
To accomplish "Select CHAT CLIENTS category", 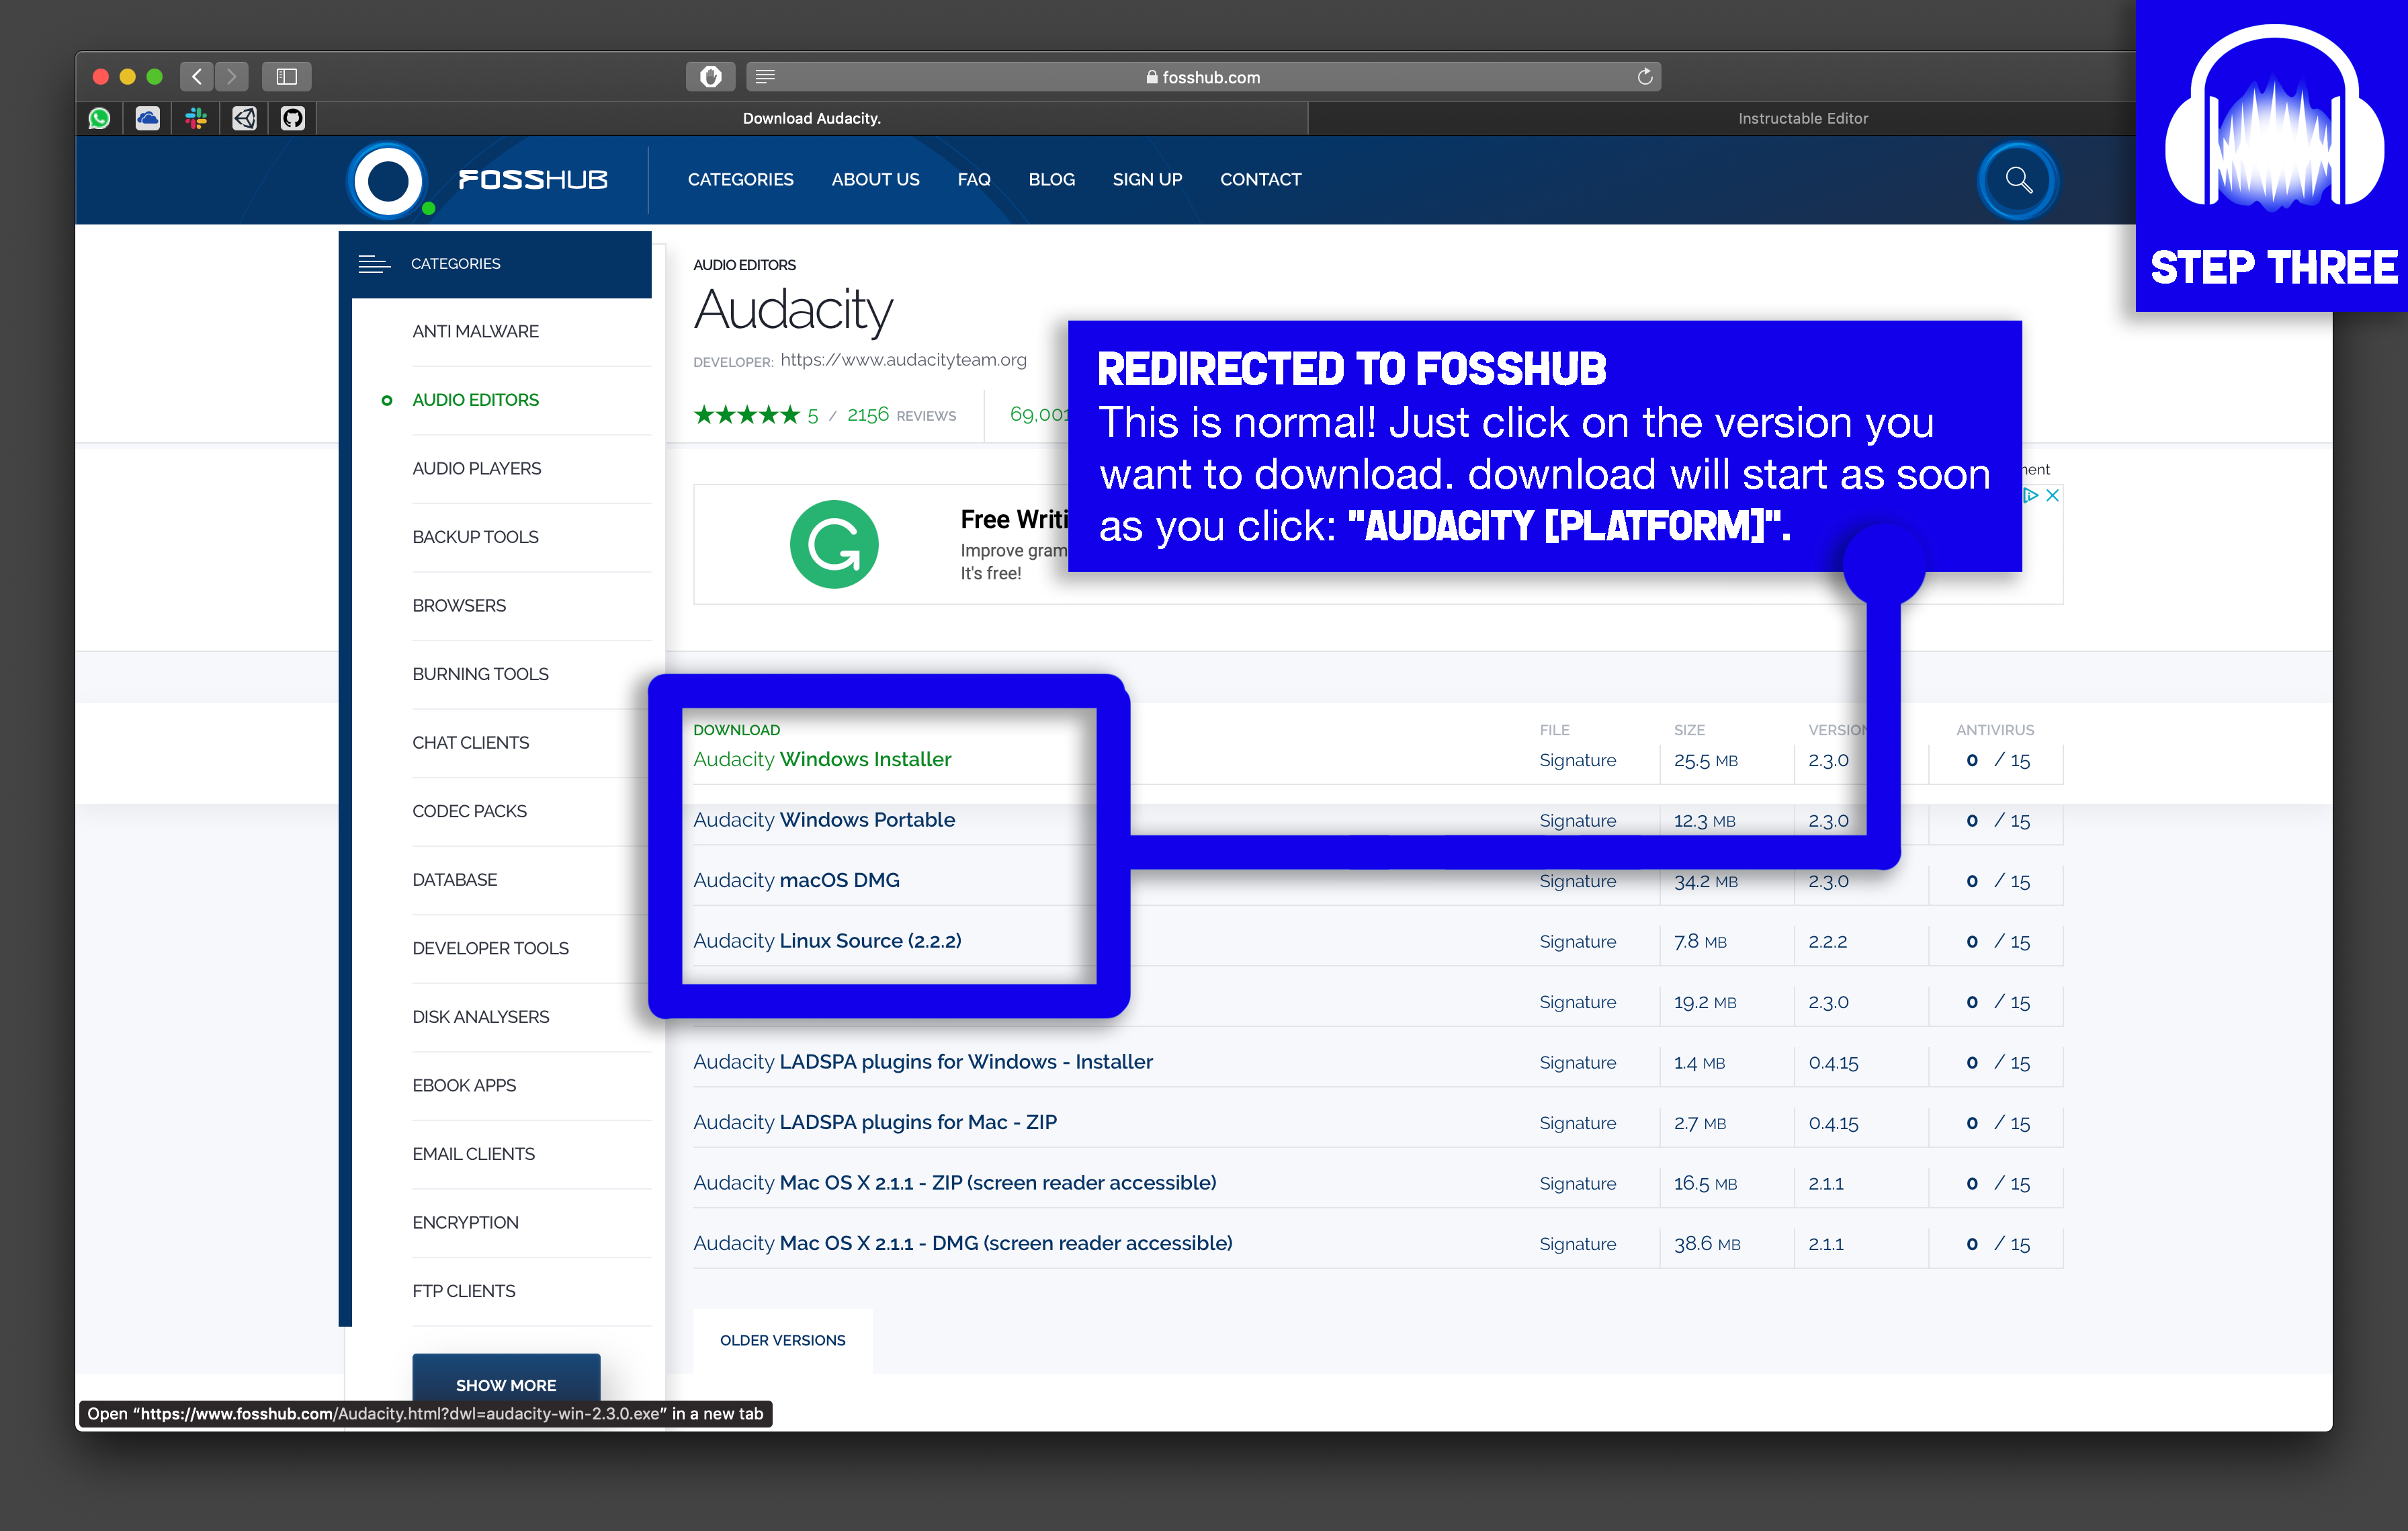I will tap(470, 742).
